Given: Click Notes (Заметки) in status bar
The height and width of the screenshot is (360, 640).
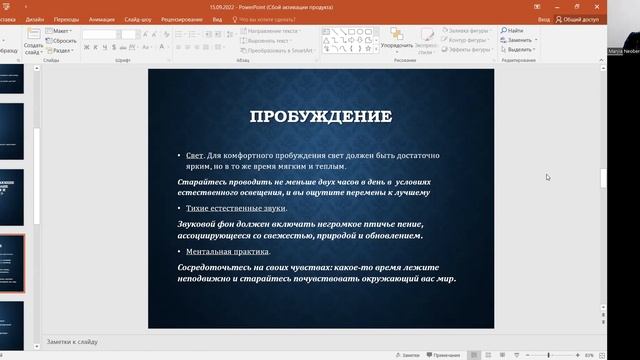Looking at the screenshot, I should 408,356.
